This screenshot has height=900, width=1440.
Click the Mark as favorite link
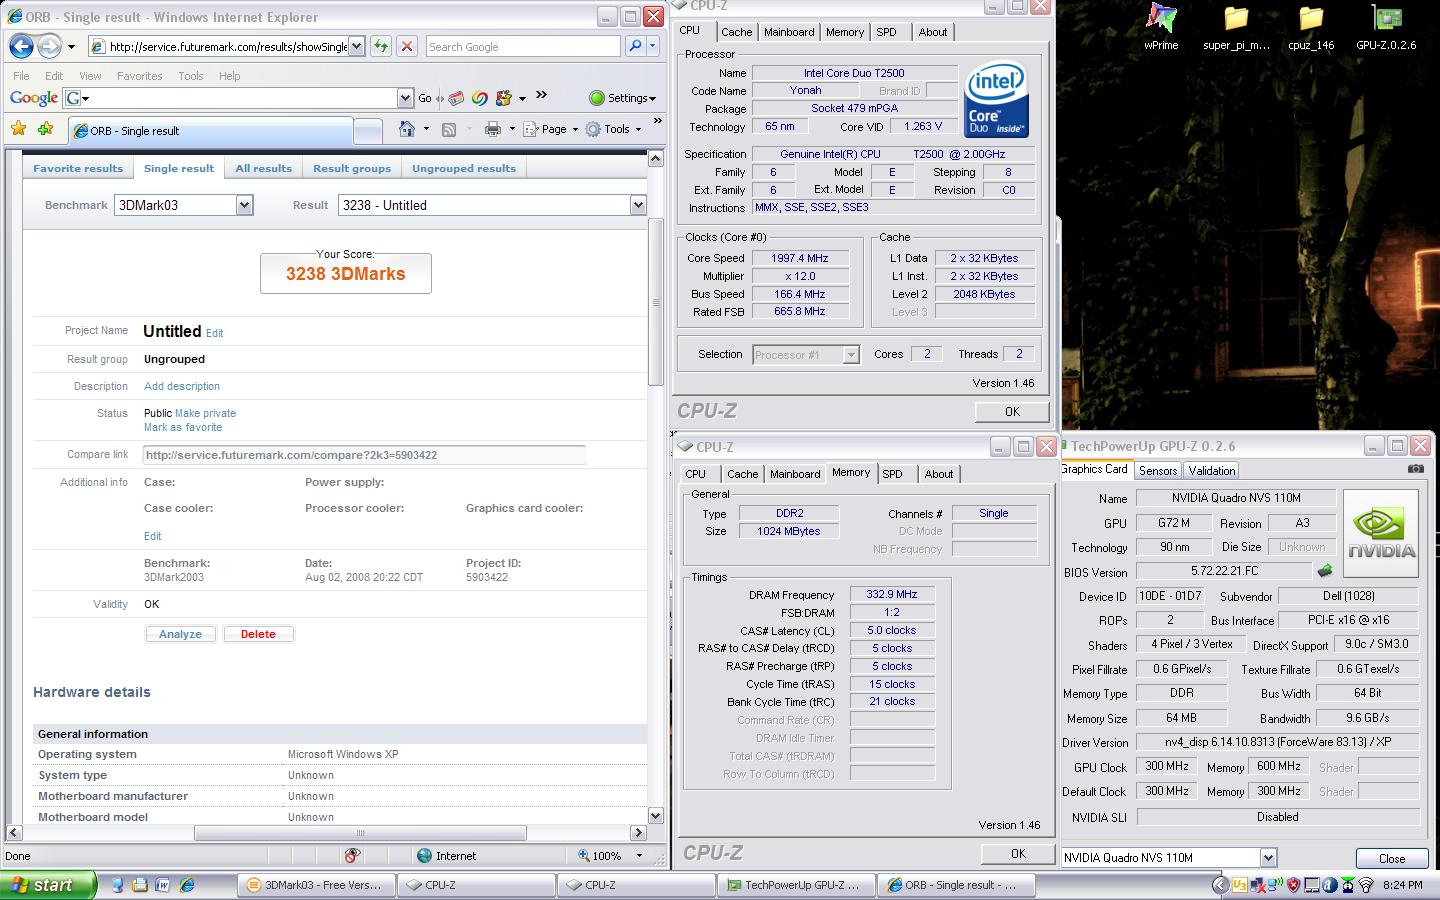click(183, 427)
